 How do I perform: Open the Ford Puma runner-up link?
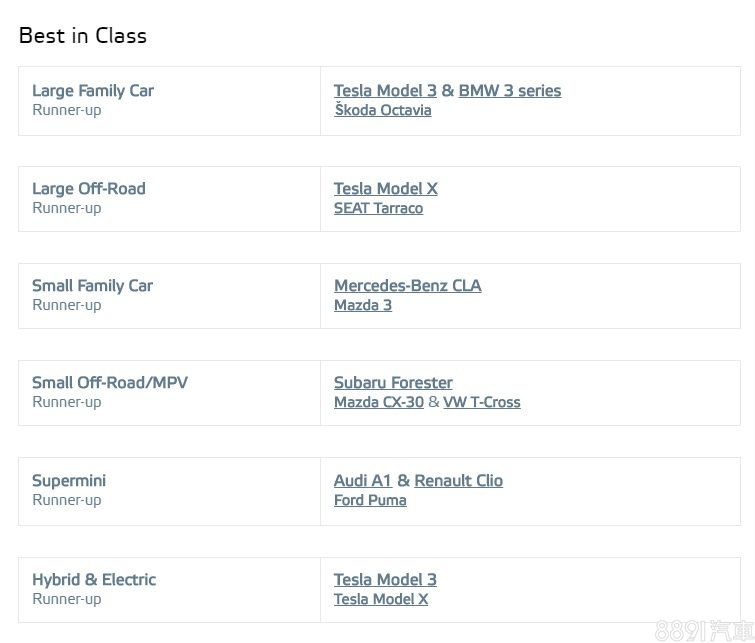click(x=370, y=500)
